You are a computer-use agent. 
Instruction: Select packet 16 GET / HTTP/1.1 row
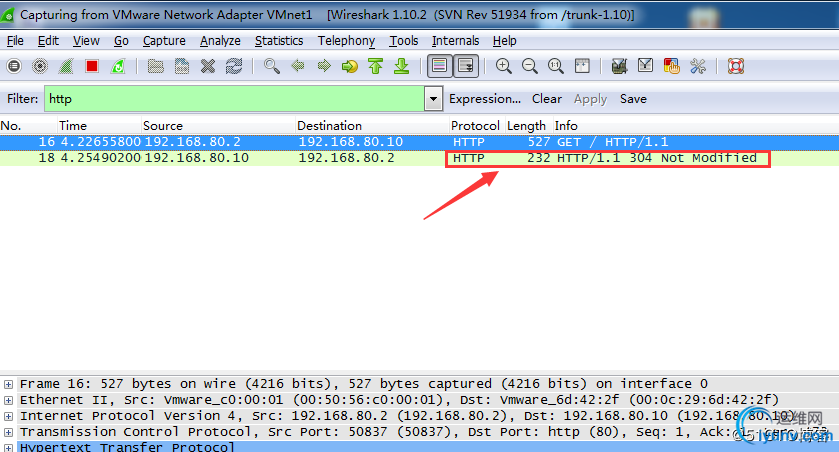[x=420, y=142]
